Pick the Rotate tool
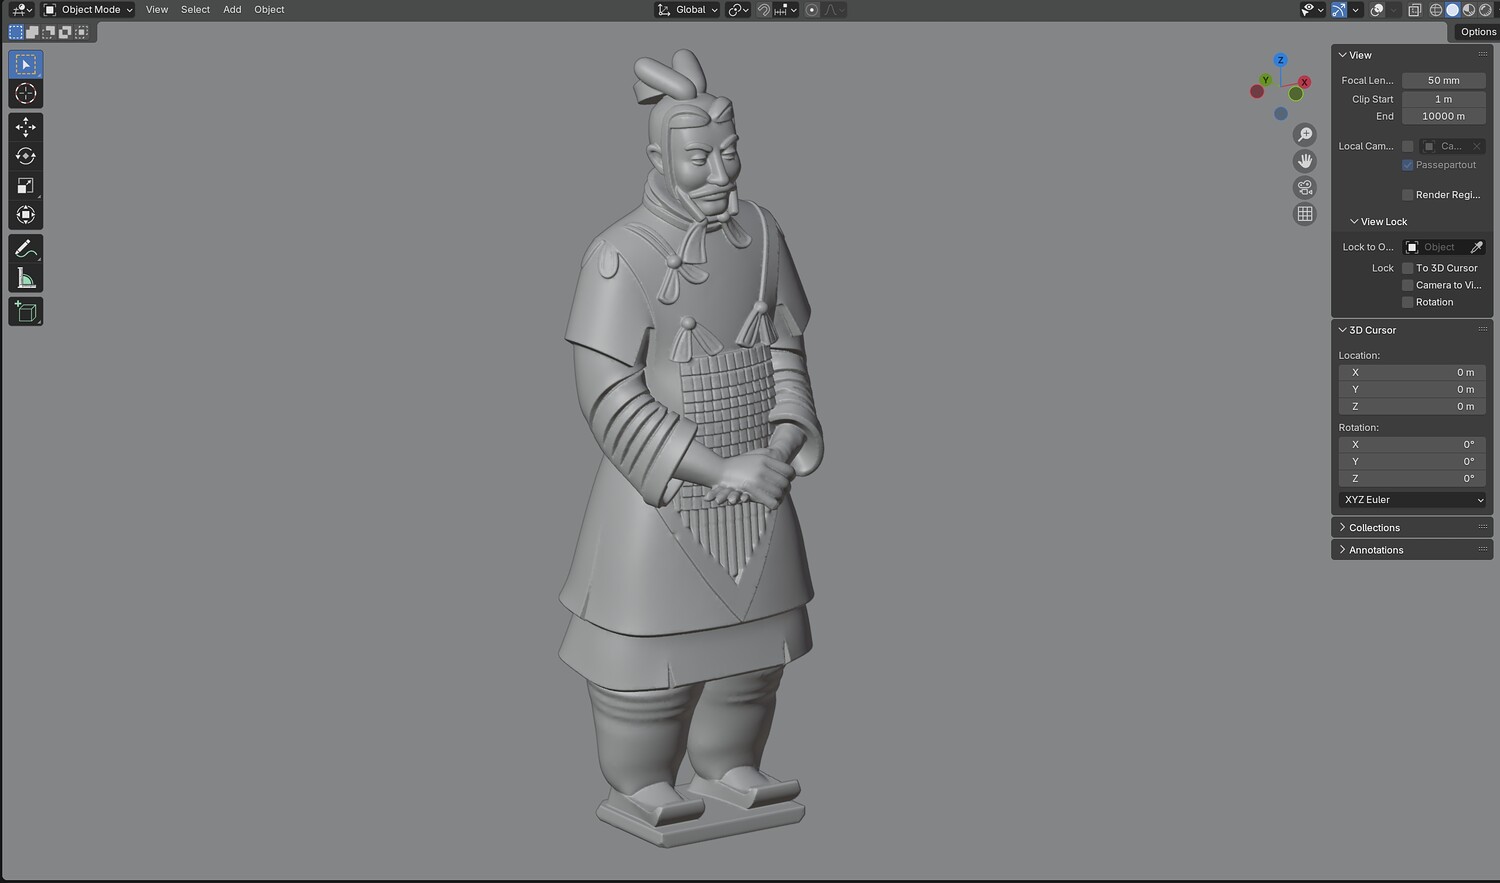1500x883 pixels. [x=26, y=156]
